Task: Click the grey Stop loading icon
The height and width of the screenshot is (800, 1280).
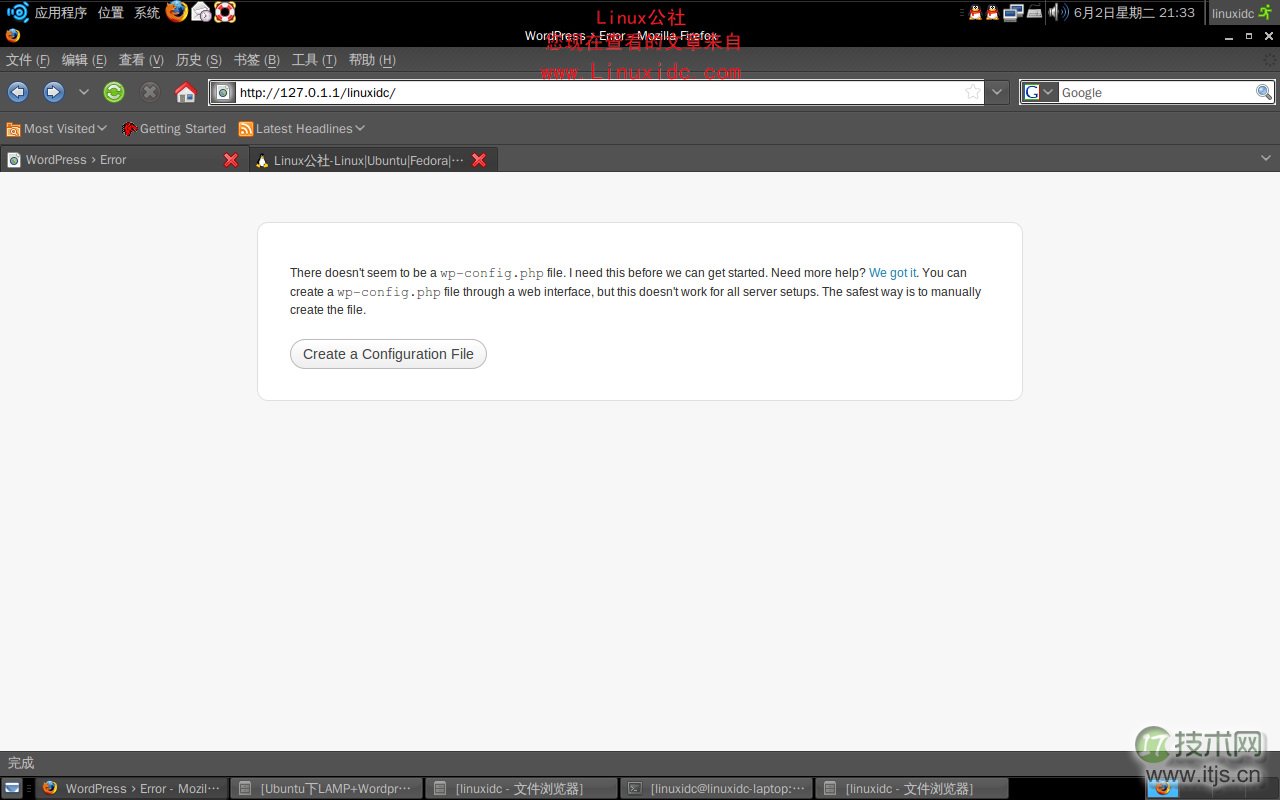Action: 150,92
